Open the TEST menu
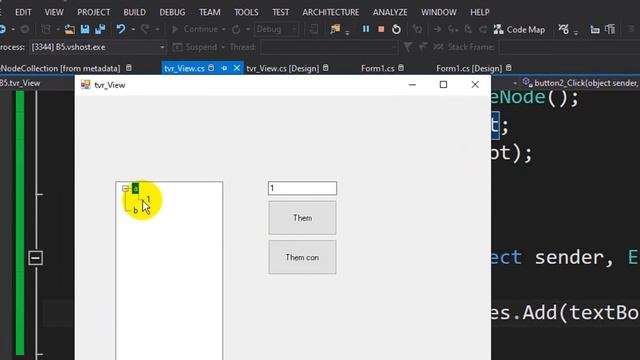Image resolution: width=640 pixels, height=360 pixels. (x=280, y=12)
